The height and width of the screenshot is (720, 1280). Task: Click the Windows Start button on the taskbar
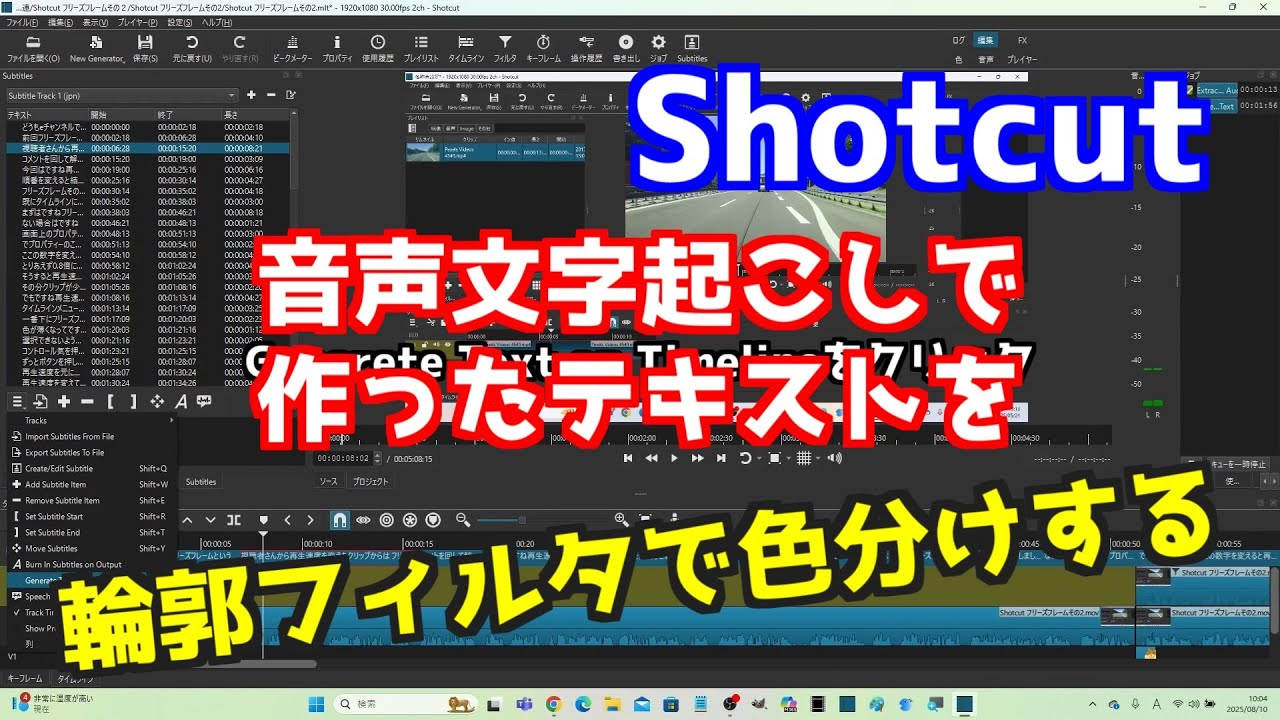point(316,704)
